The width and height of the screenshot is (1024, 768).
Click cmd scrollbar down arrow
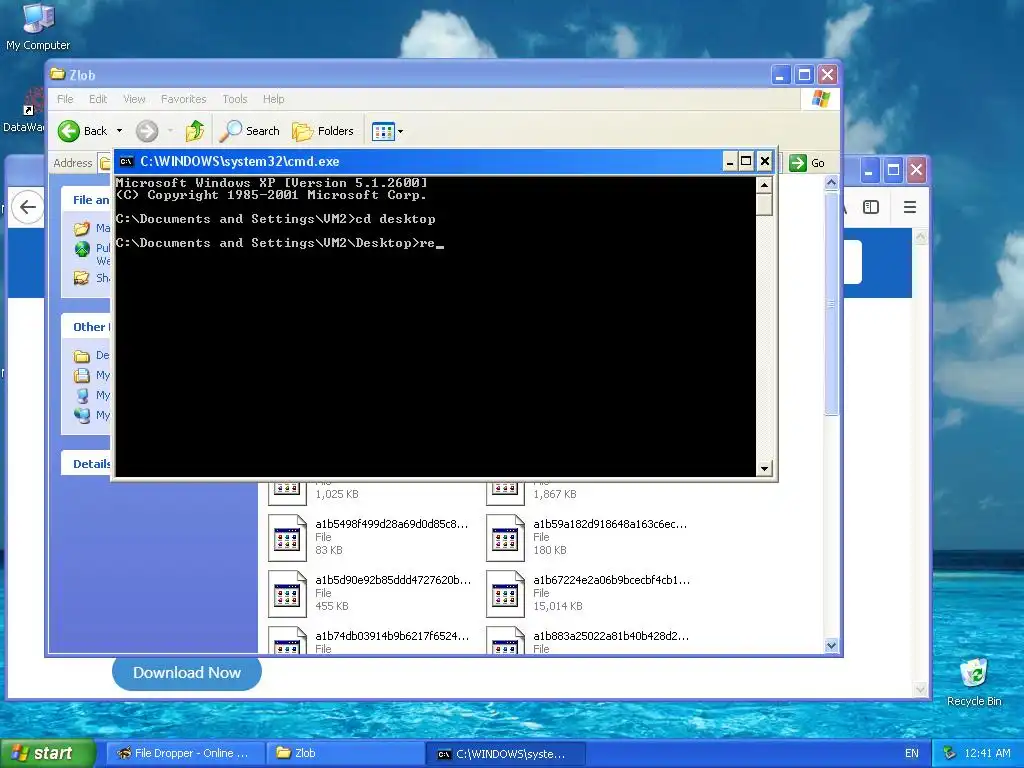[x=764, y=468]
